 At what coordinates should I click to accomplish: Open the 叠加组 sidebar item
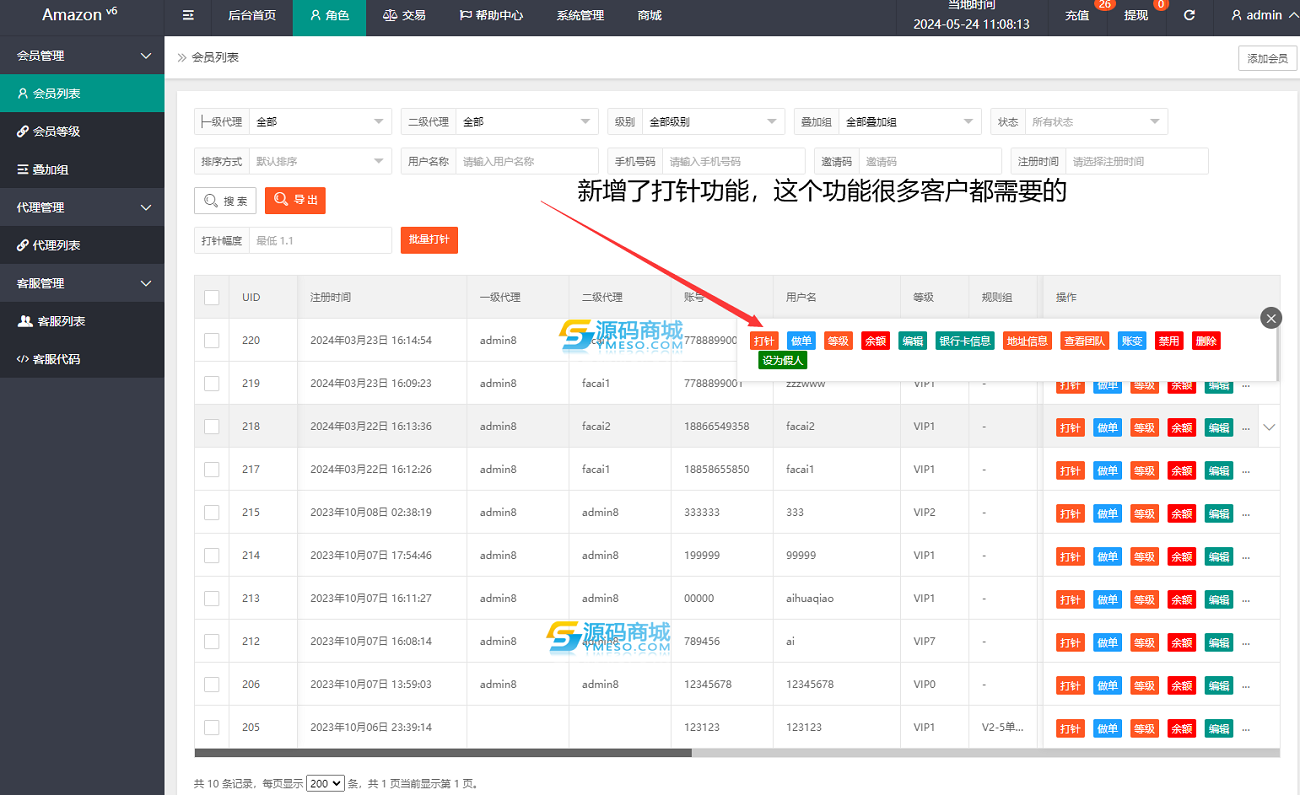(x=82, y=169)
